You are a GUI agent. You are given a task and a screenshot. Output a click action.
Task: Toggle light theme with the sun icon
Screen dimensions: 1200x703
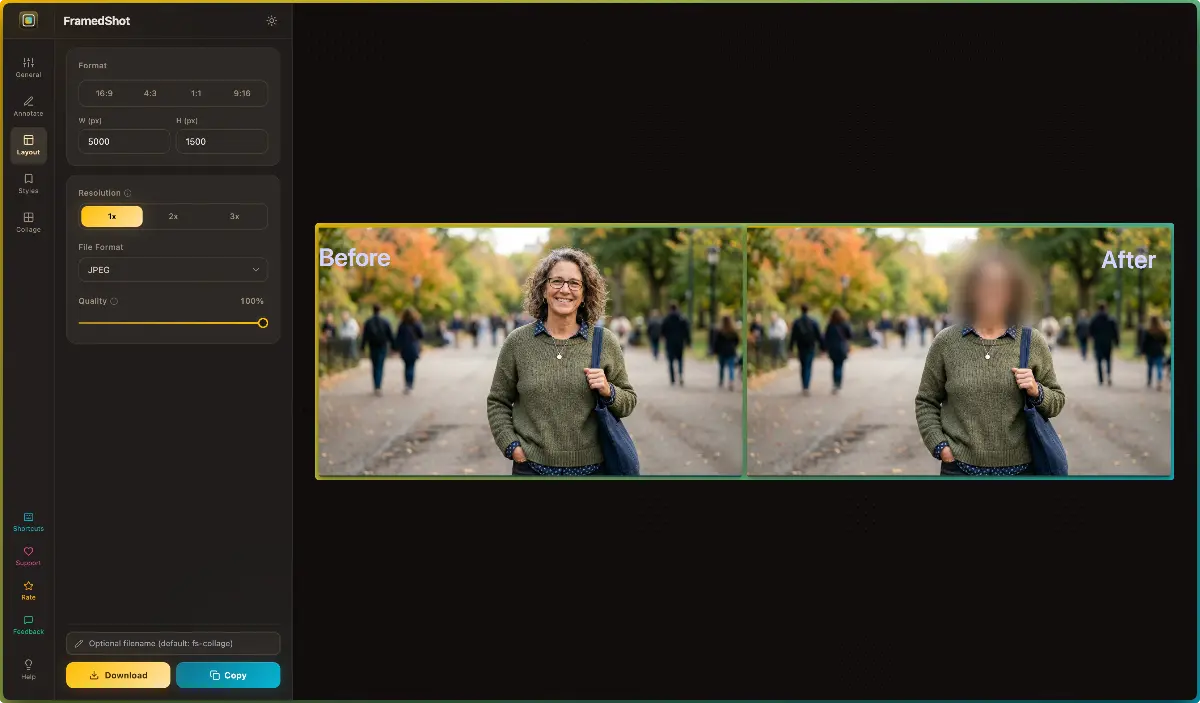click(271, 20)
